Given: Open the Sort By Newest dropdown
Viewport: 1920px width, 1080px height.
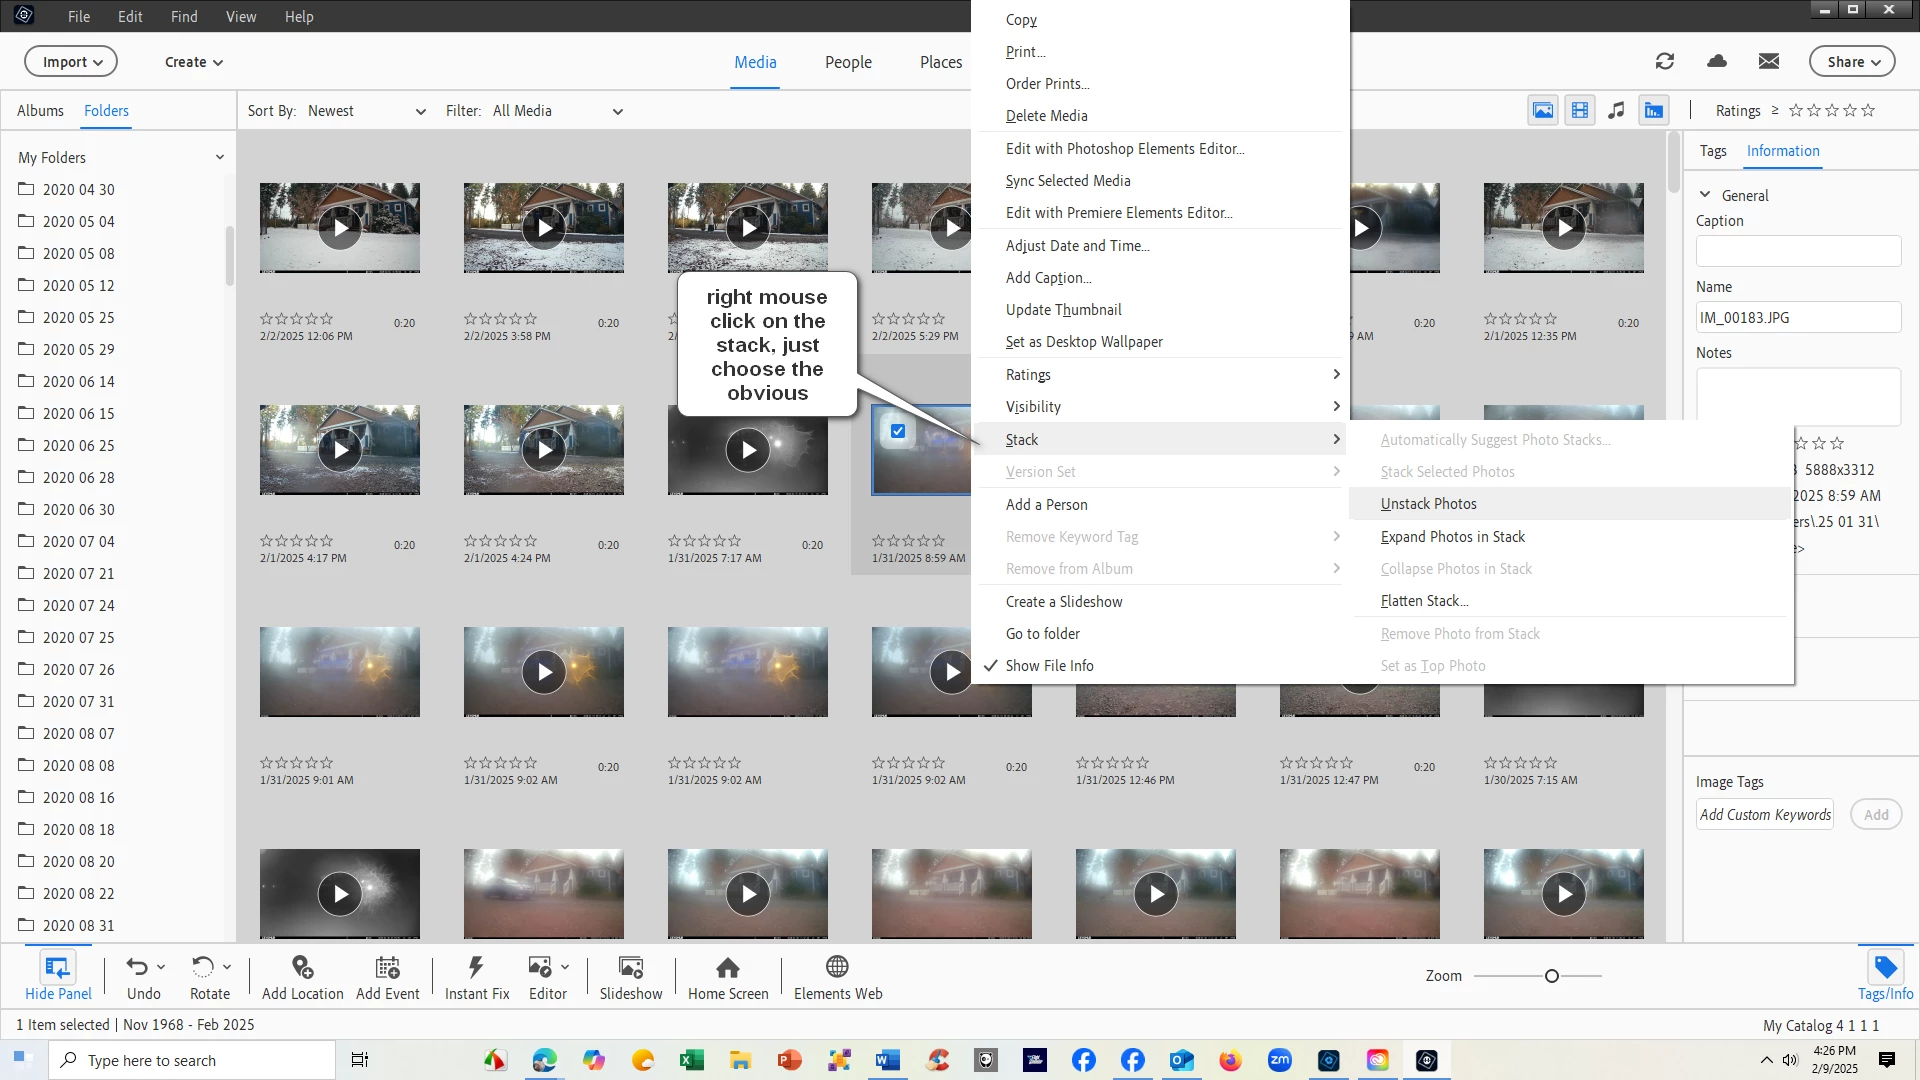Looking at the screenshot, I should click(x=366, y=111).
